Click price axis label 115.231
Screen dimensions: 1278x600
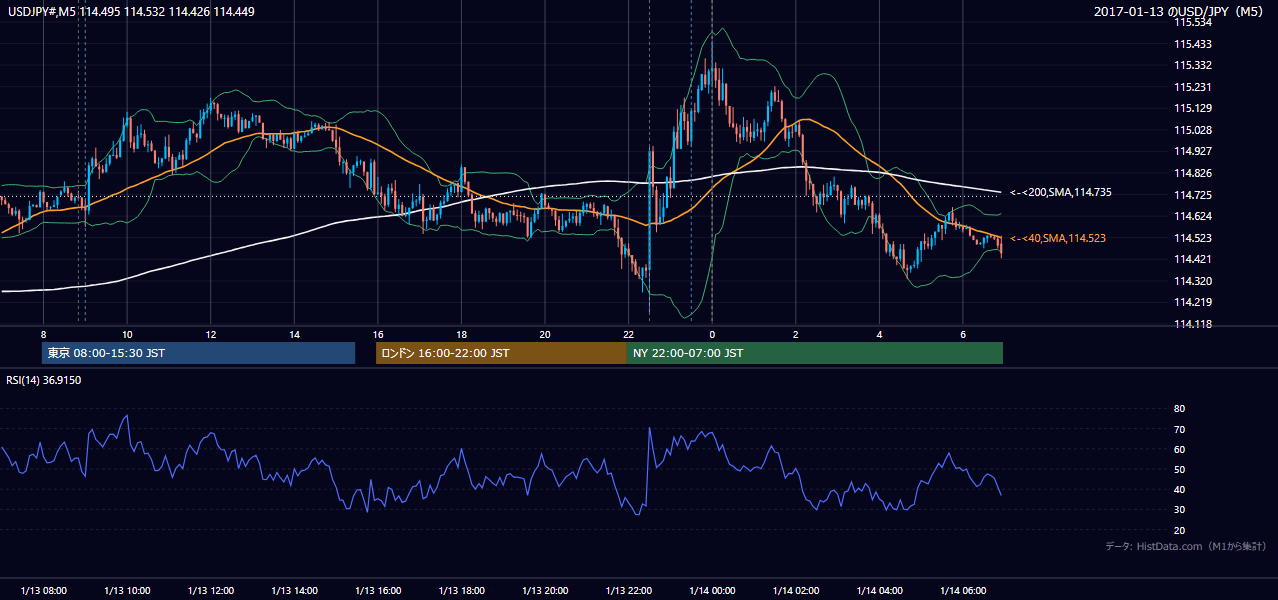pyautogui.click(x=1193, y=87)
